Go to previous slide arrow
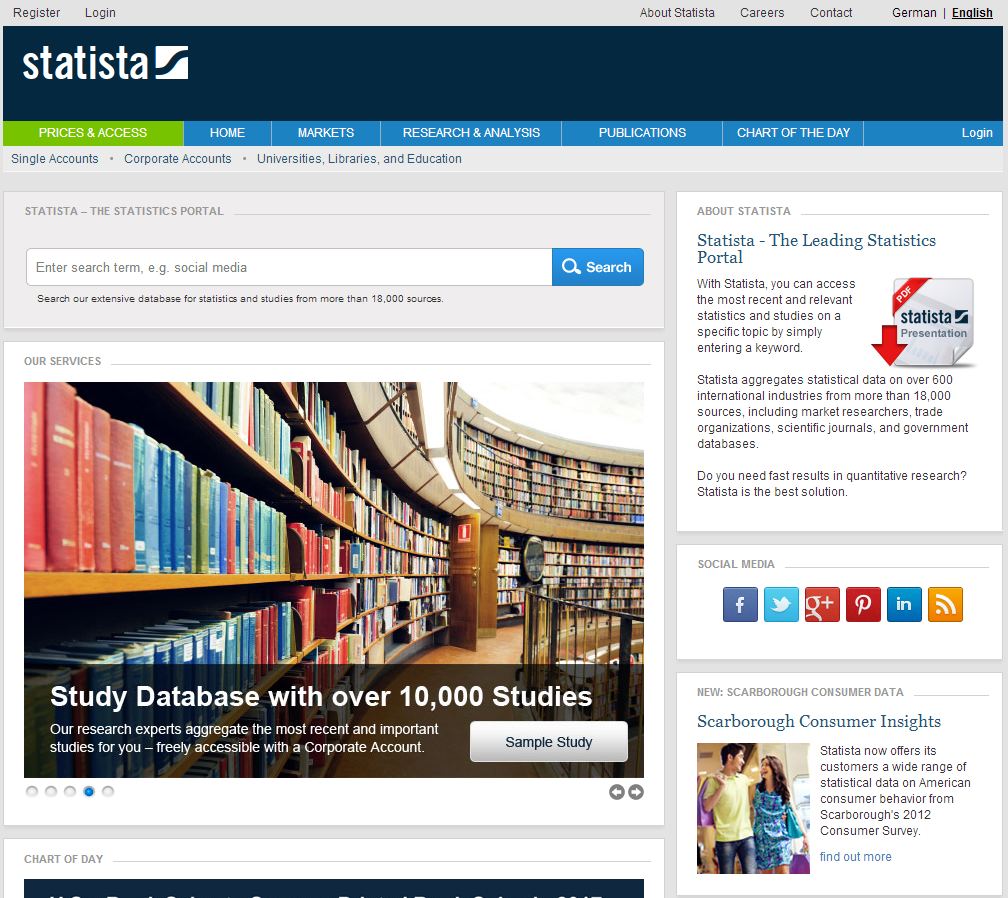 (x=616, y=792)
